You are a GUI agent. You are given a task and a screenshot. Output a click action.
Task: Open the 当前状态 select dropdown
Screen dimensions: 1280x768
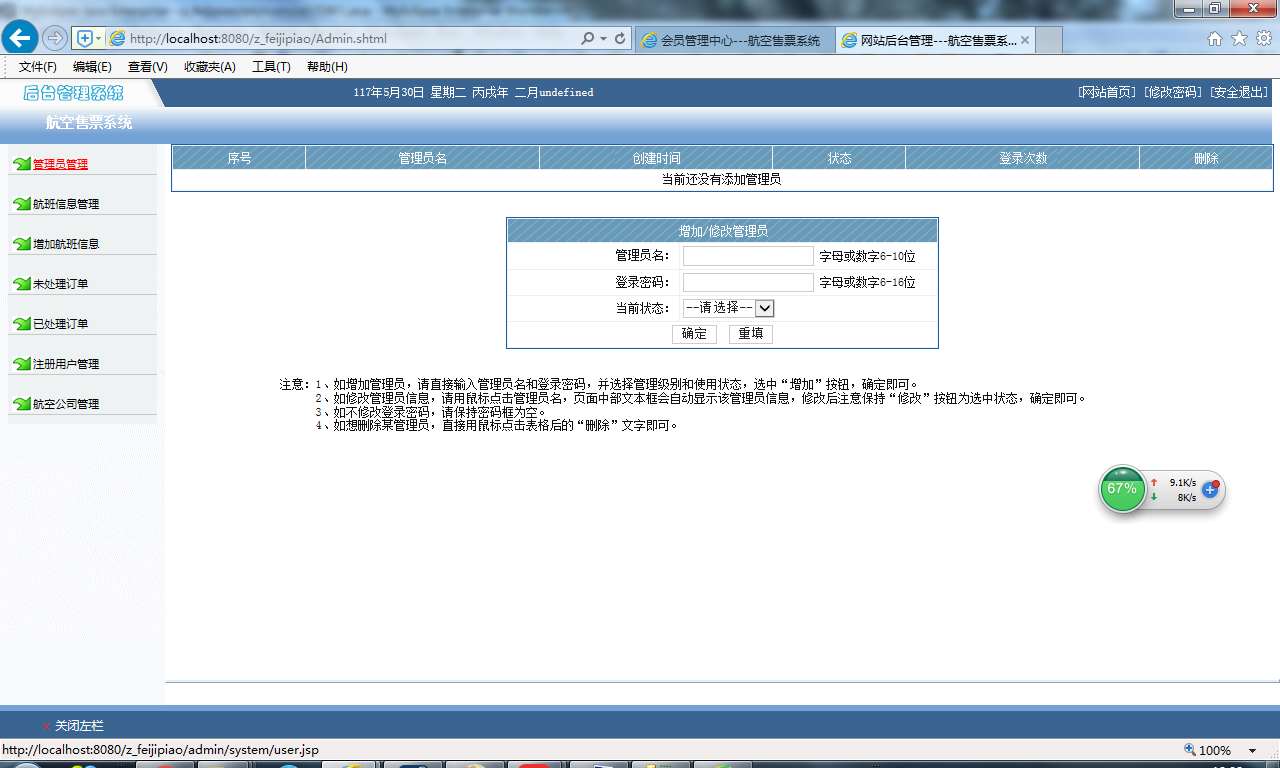coord(728,308)
